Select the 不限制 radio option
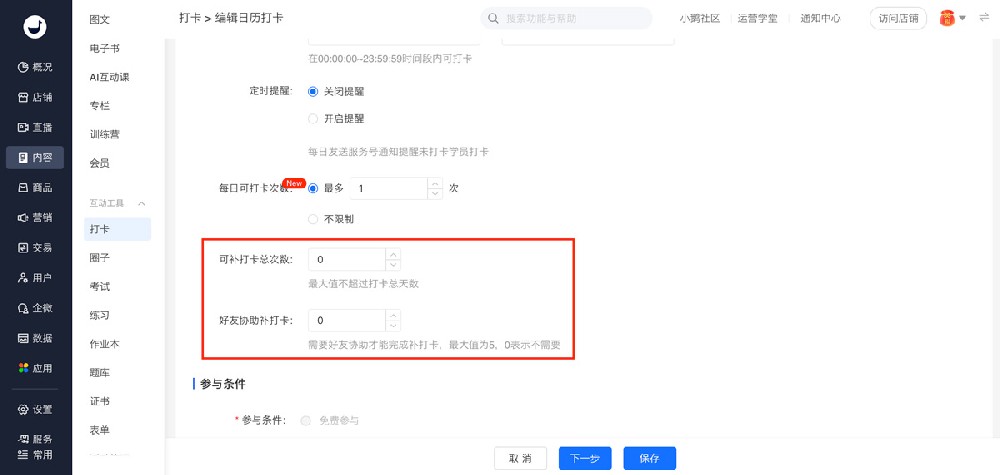The height and width of the screenshot is (475, 1000). 312,219
